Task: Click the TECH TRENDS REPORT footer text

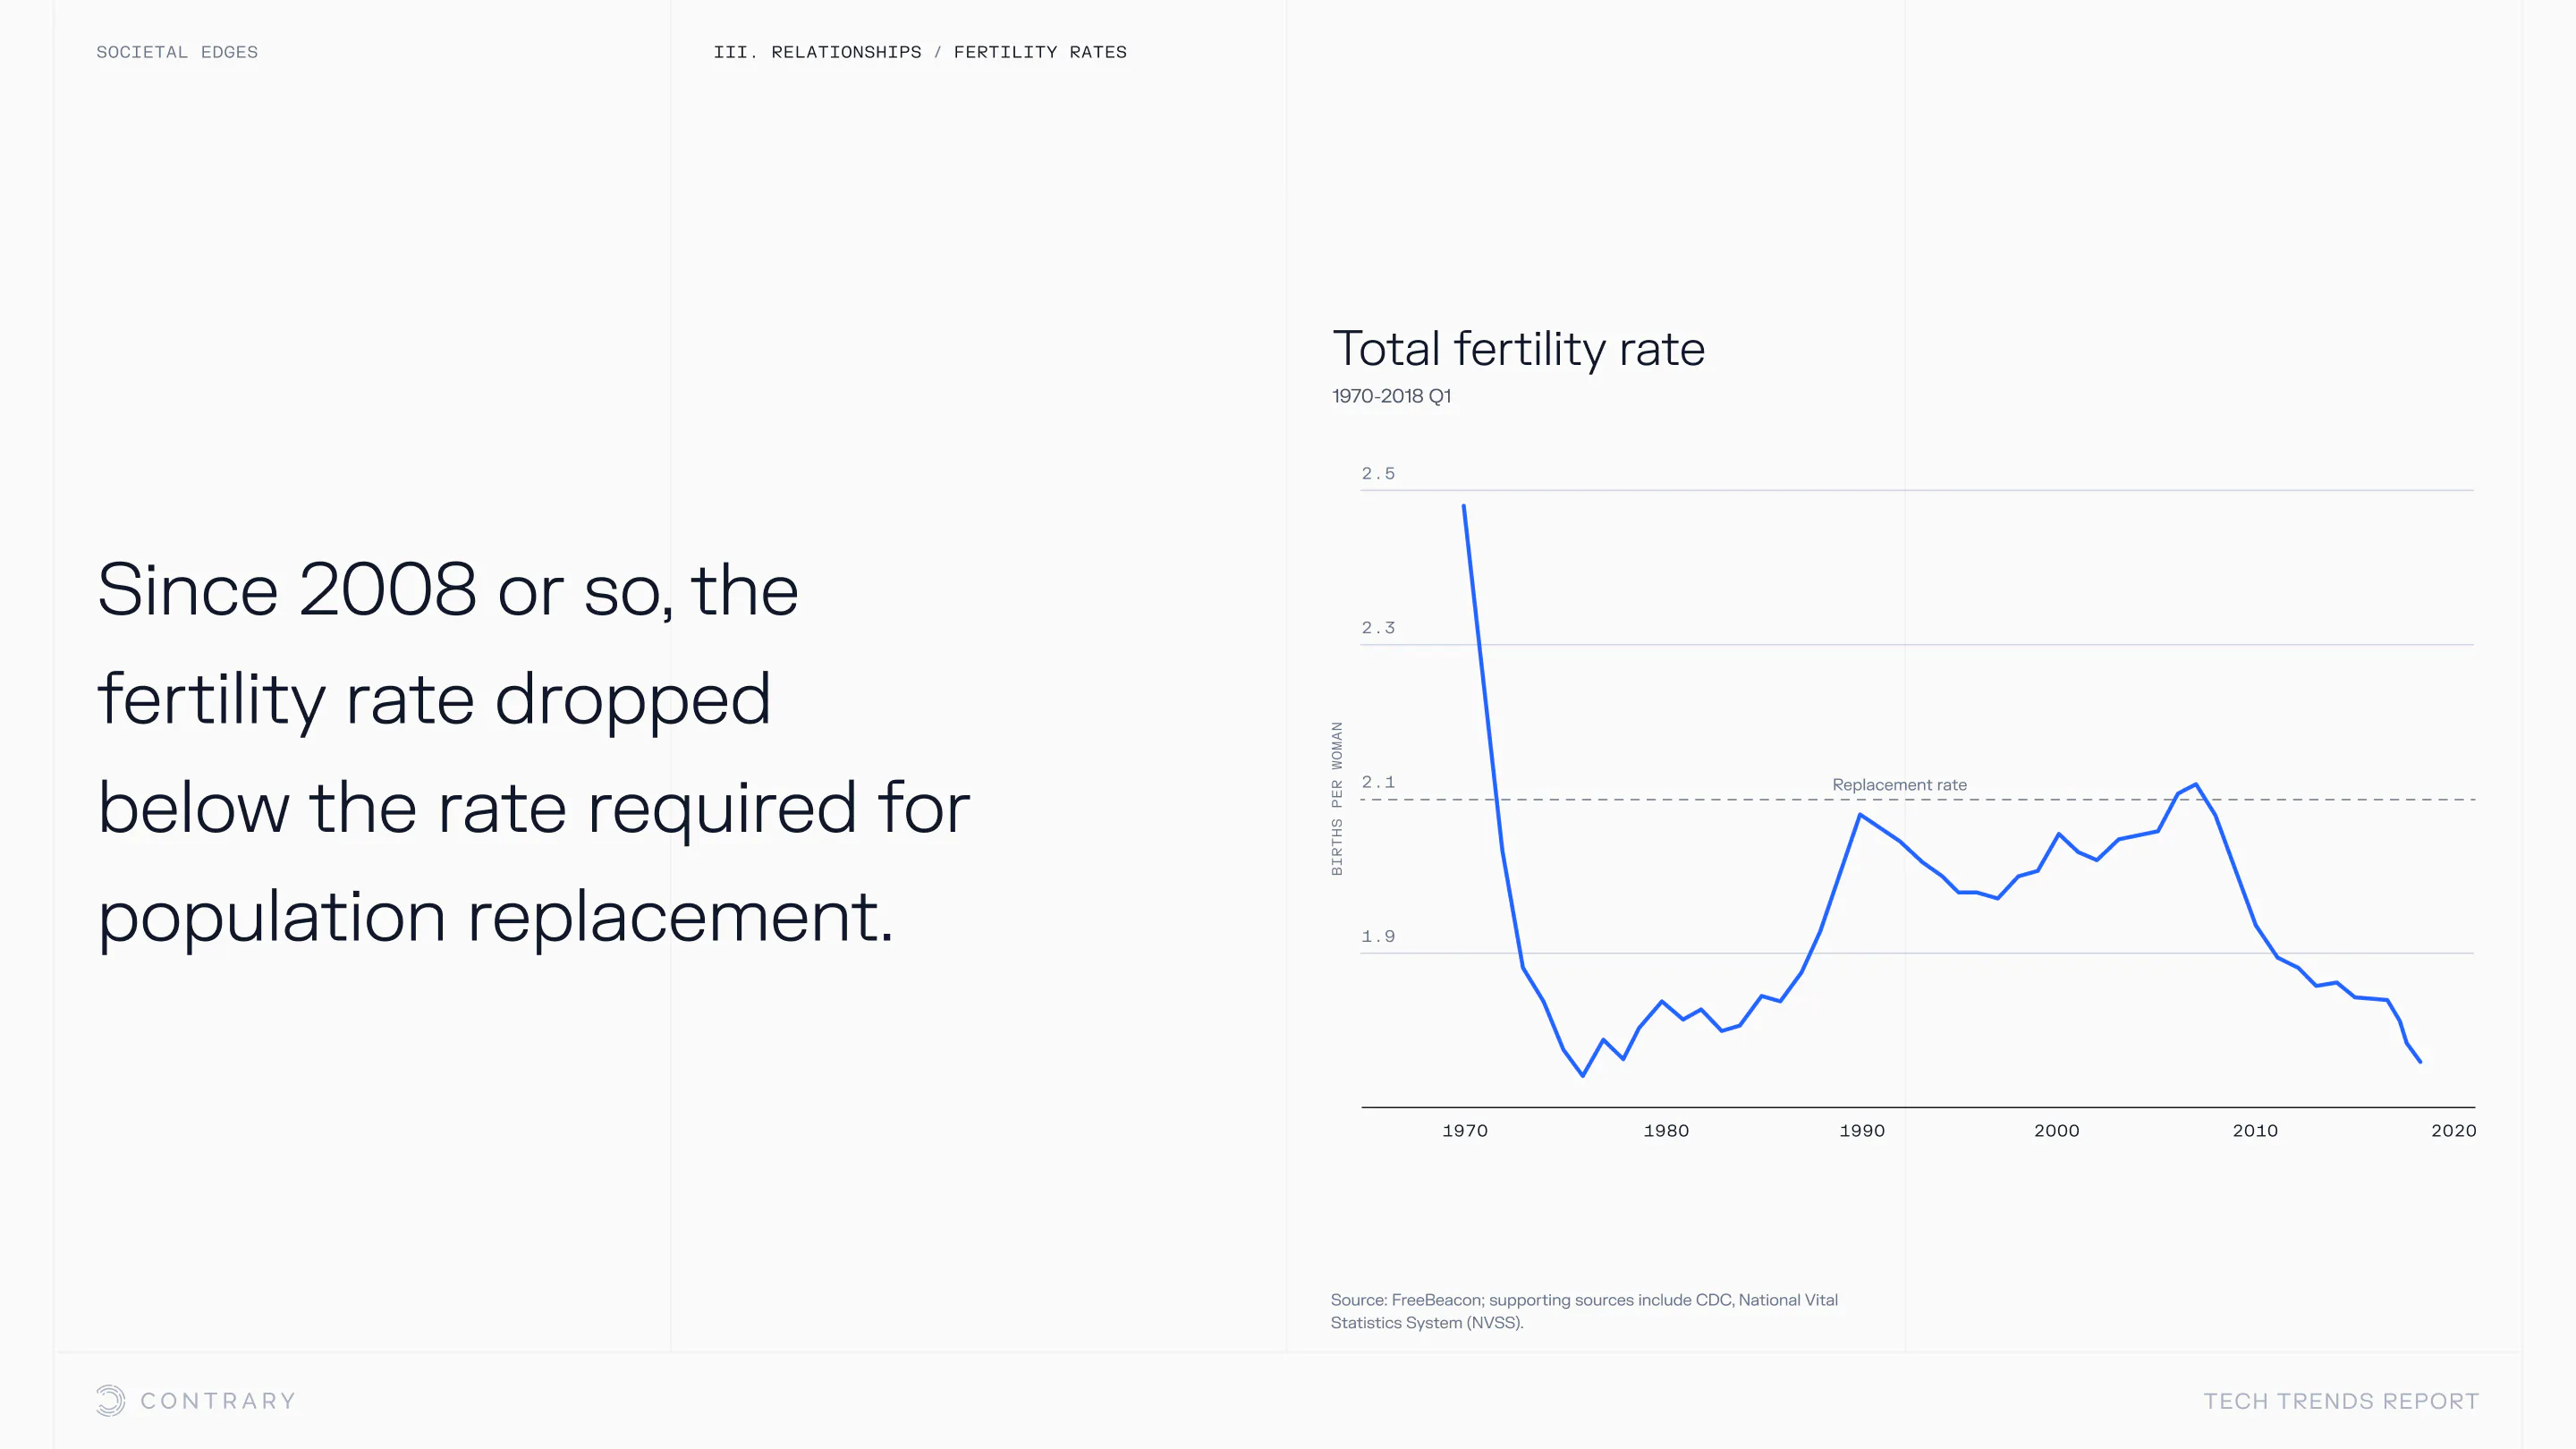Action: 2341,1401
